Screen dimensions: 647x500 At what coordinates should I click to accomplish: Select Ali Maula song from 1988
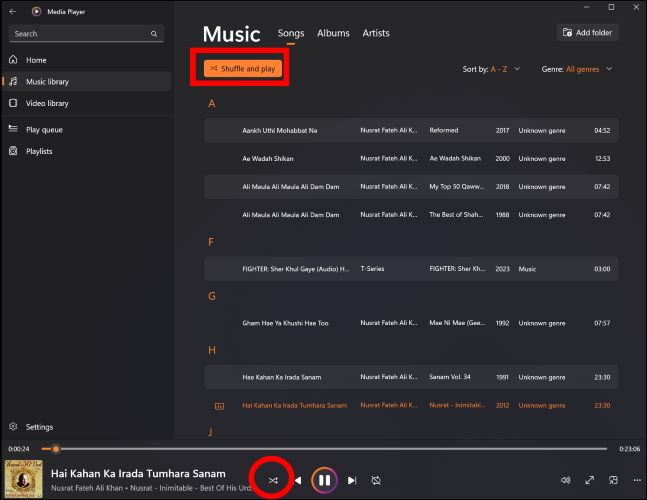point(411,215)
